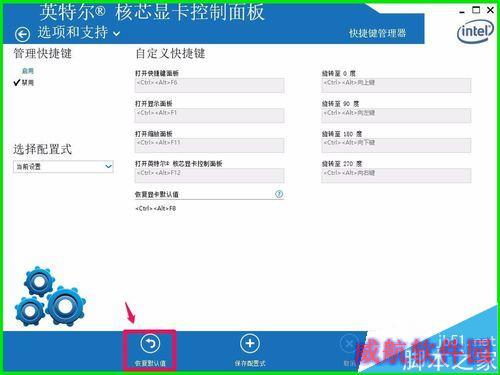Click the Intel logo

tap(476, 31)
